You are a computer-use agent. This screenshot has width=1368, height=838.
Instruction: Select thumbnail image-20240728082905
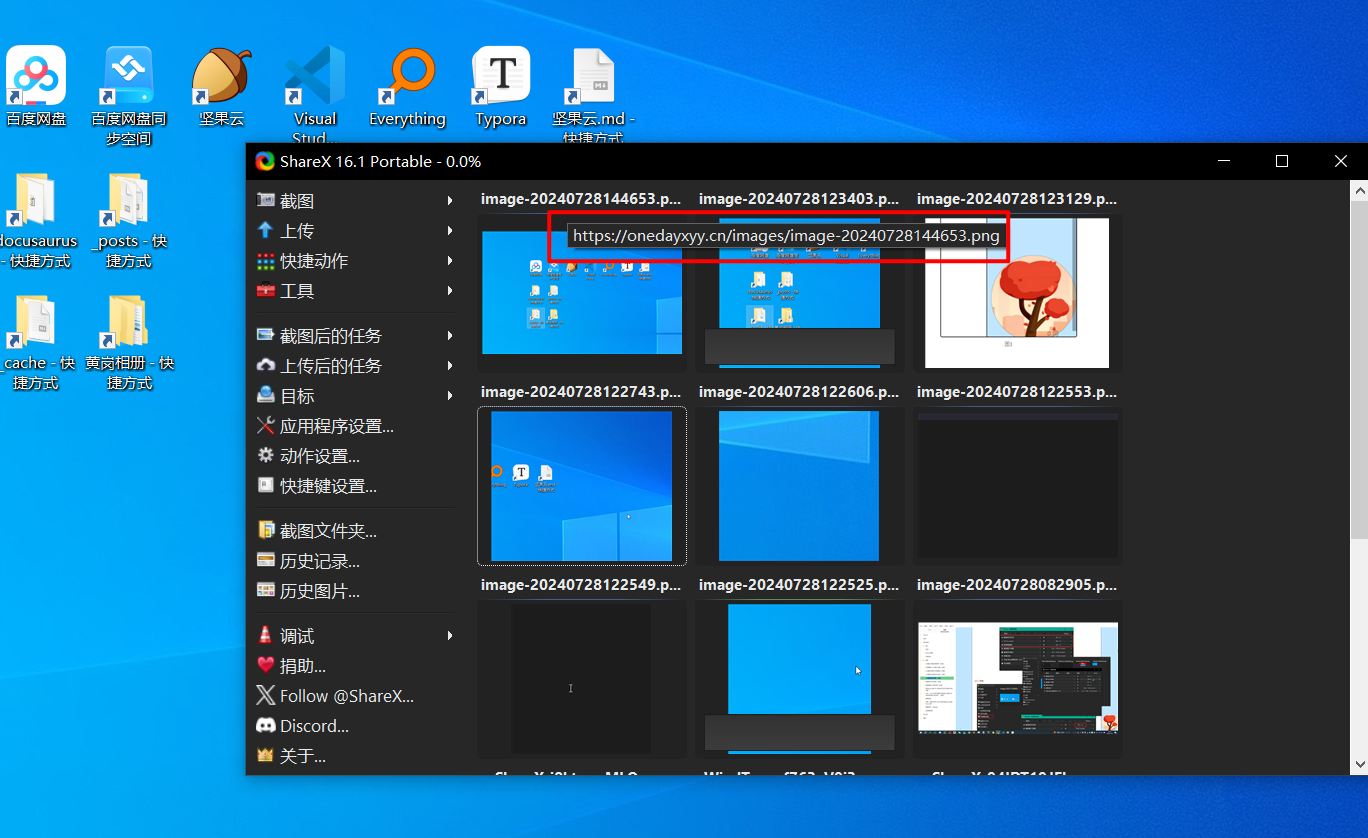coord(1017,678)
